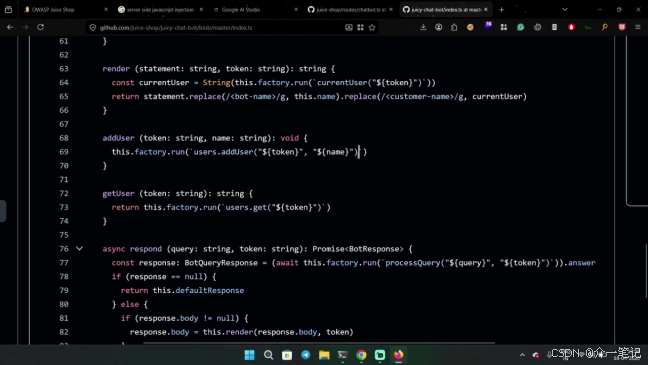Click the green circular extension icon
Screen dimensions: 648x365
[521, 27]
